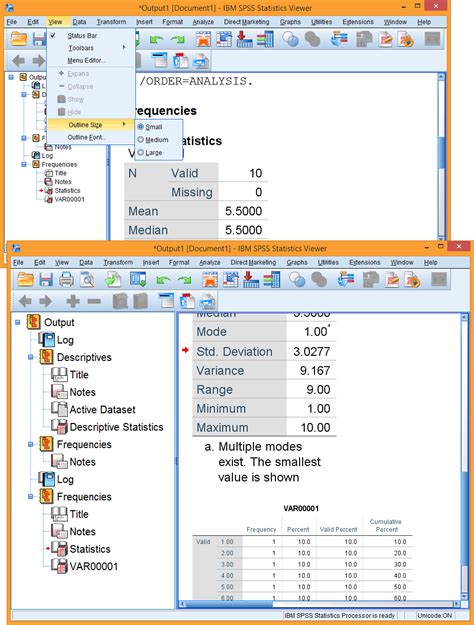The width and height of the screenshot is (474, 625).
Task: Click vertical scrollbar in top window output
Action: click(x=441, y=155)
